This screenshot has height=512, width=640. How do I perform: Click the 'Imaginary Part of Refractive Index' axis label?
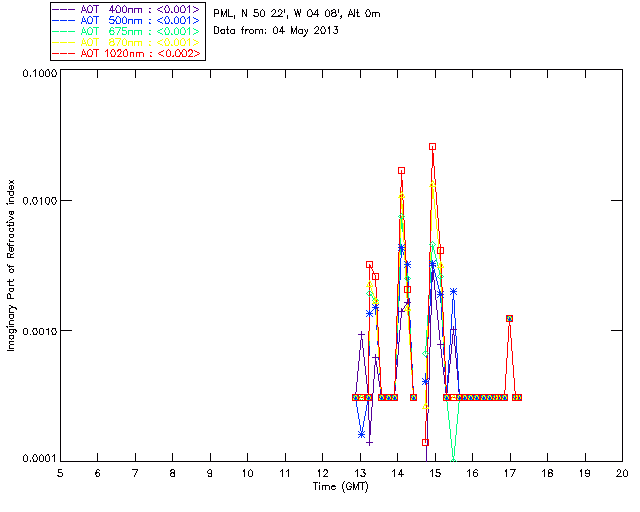tap(11, 265)
